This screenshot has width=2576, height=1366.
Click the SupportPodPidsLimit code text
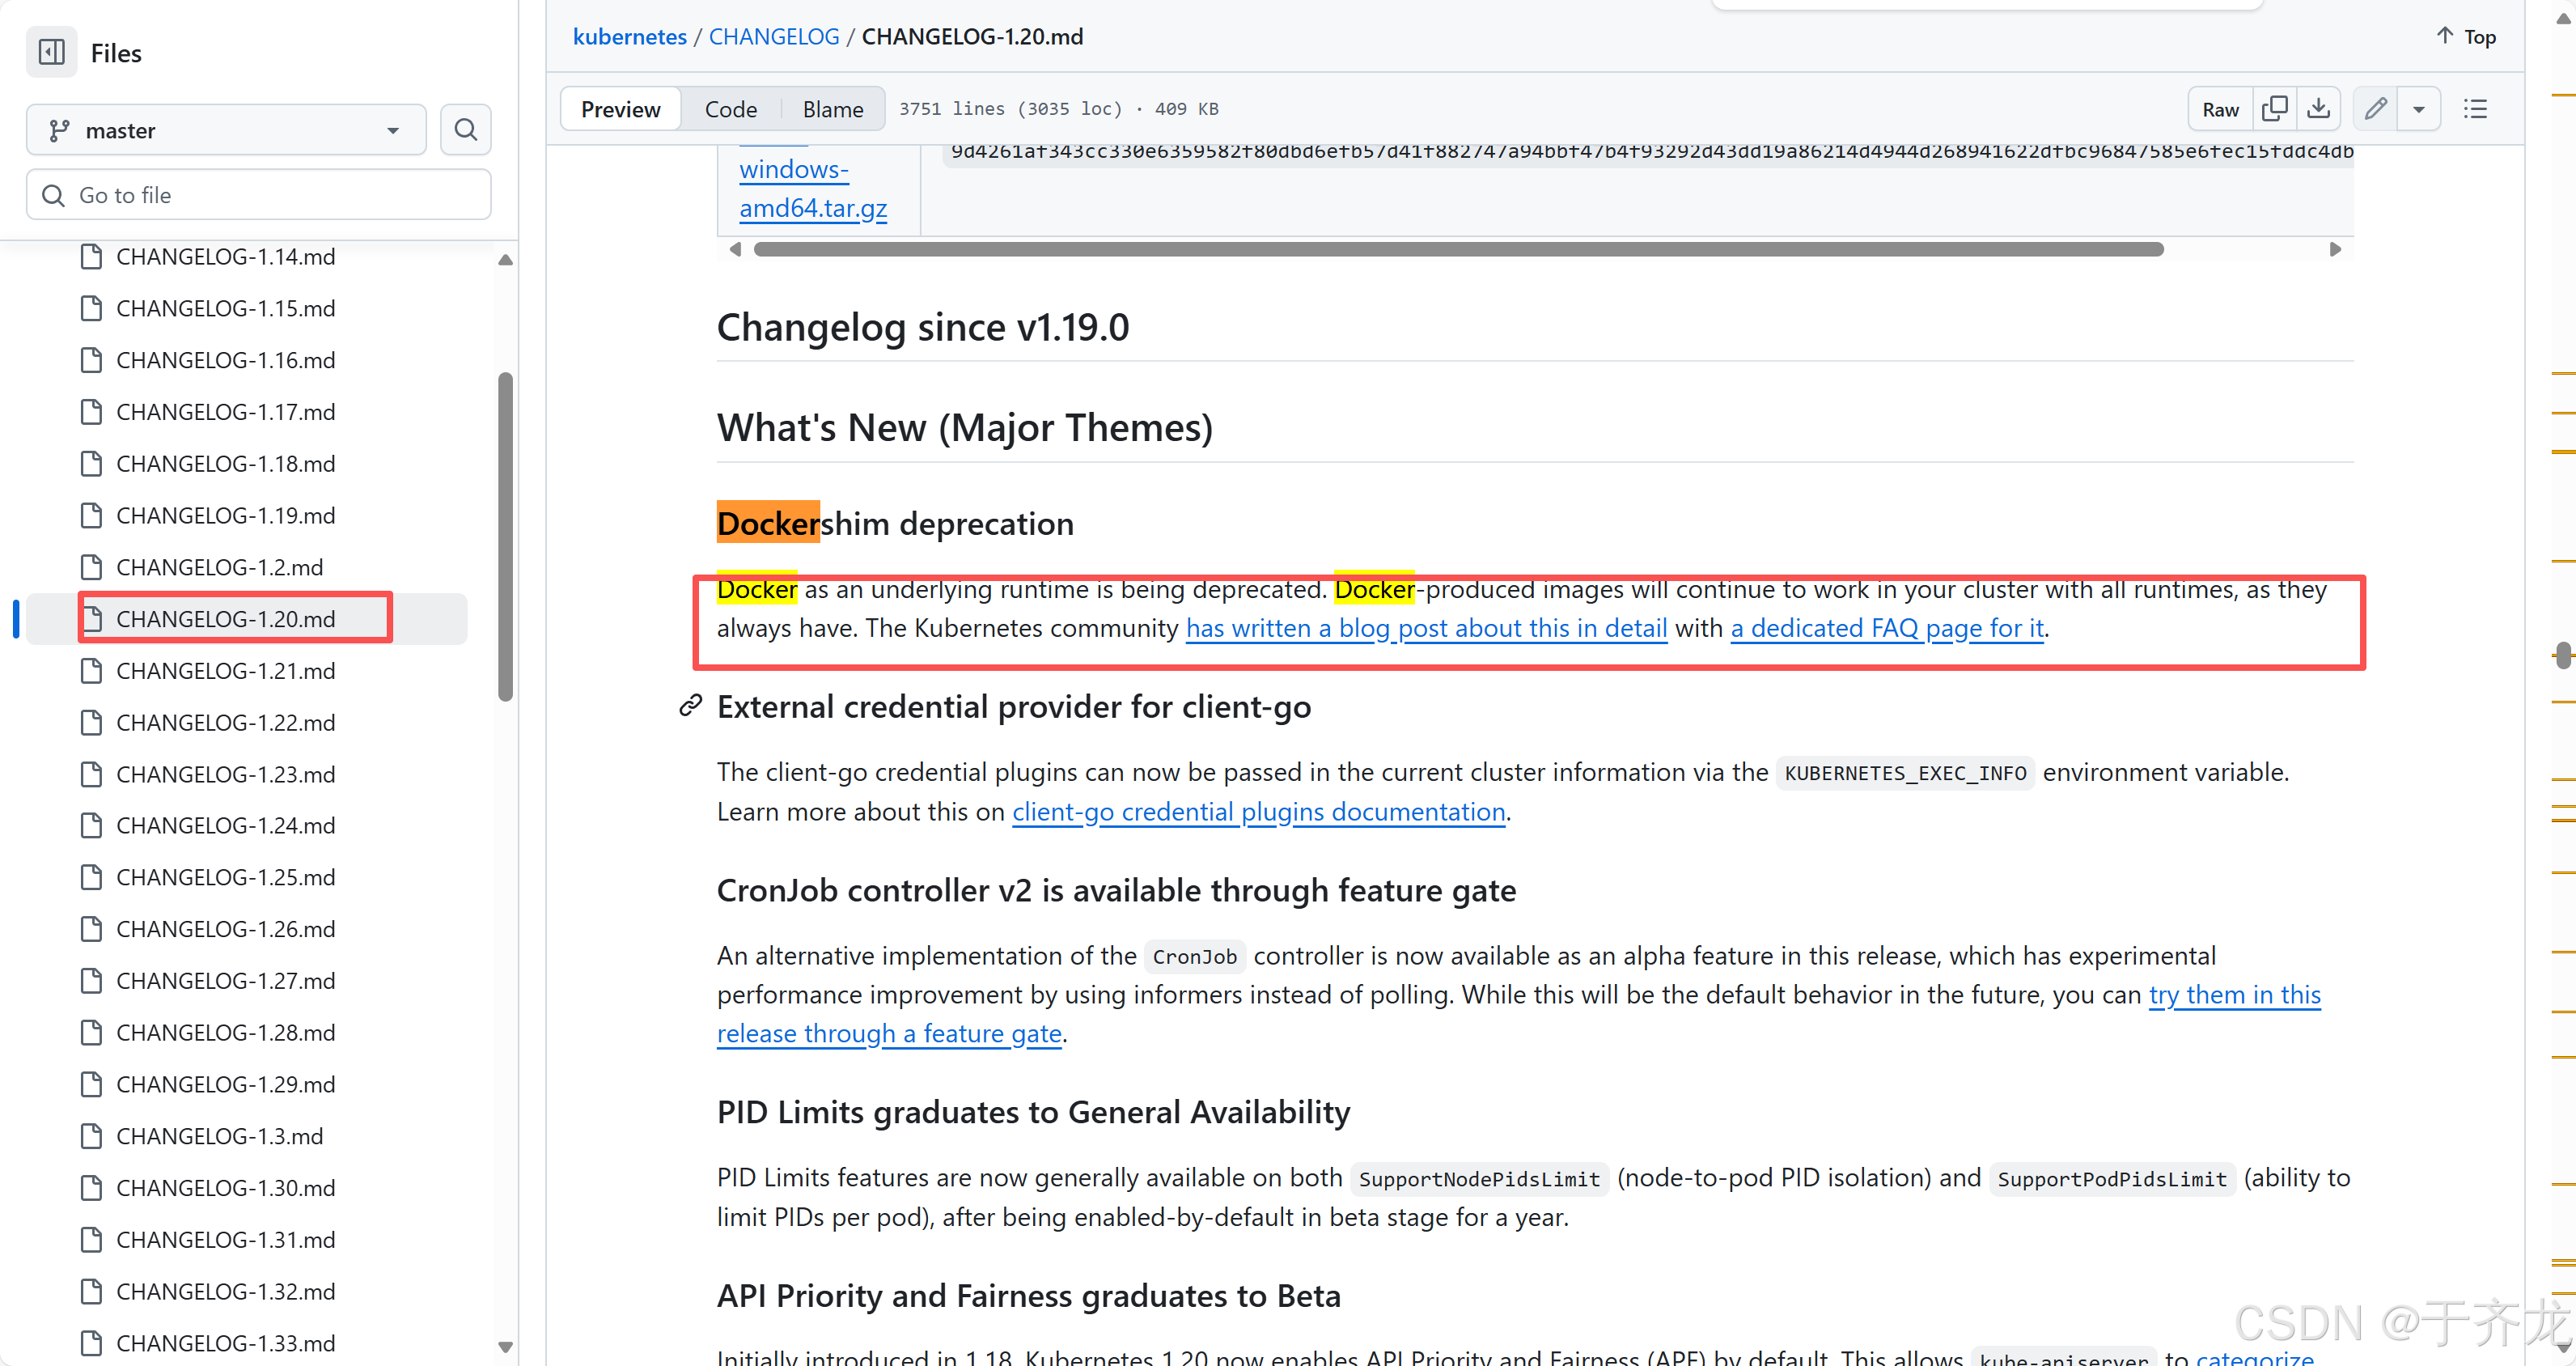(2111, 1178)
